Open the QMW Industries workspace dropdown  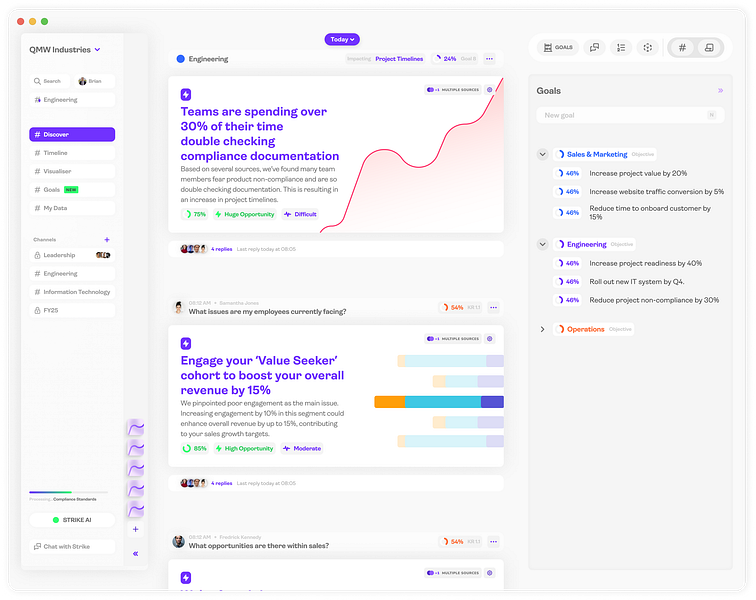[65, 50]
